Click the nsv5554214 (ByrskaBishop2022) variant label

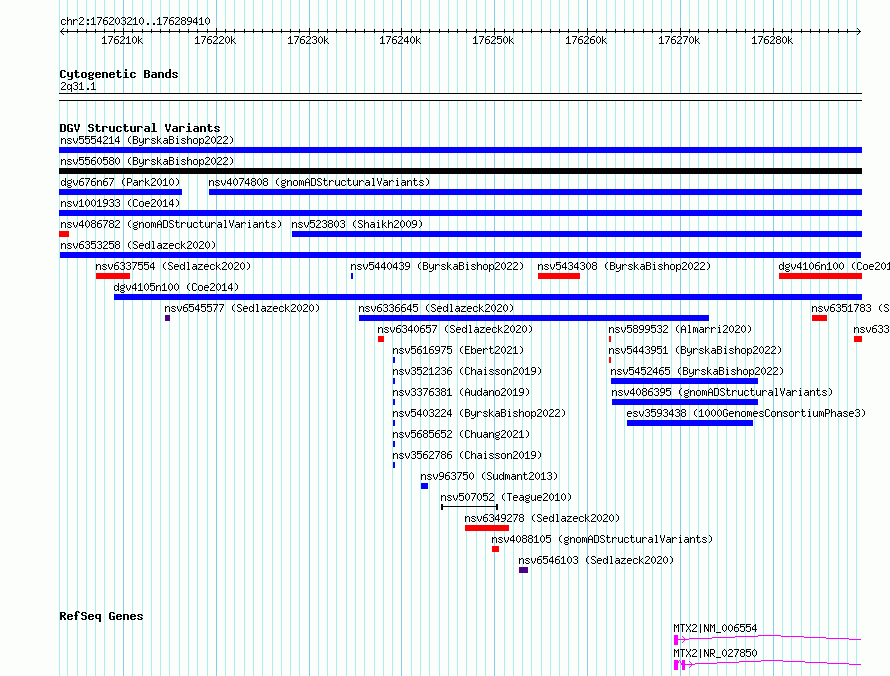pyautogui.click(x=147, y=140)
